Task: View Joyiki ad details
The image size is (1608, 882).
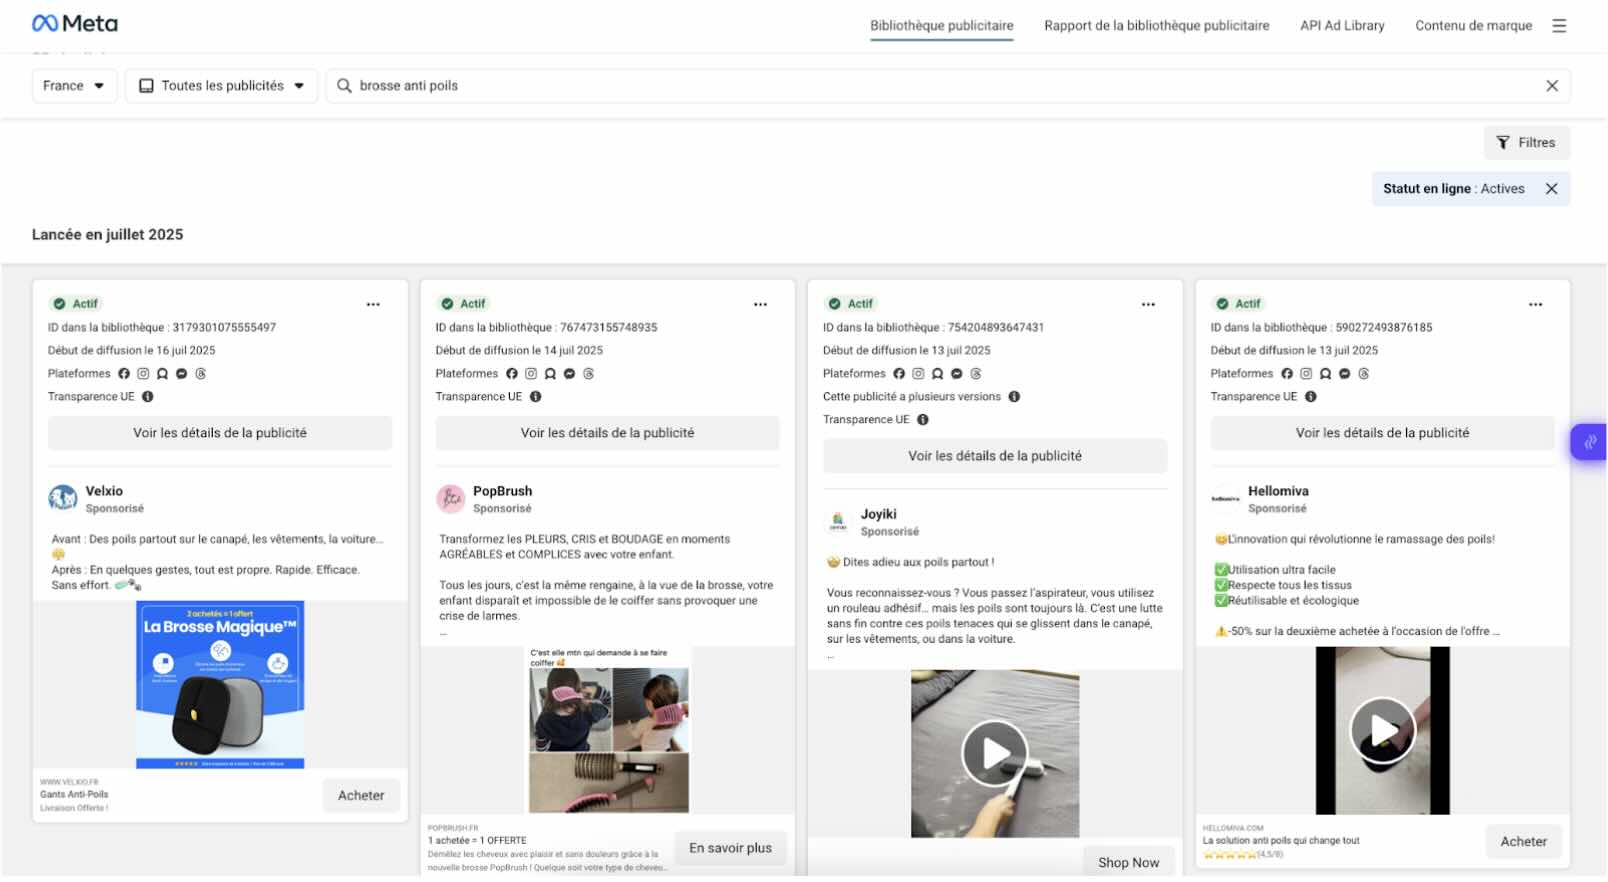Action: click(x=995, y=456)
